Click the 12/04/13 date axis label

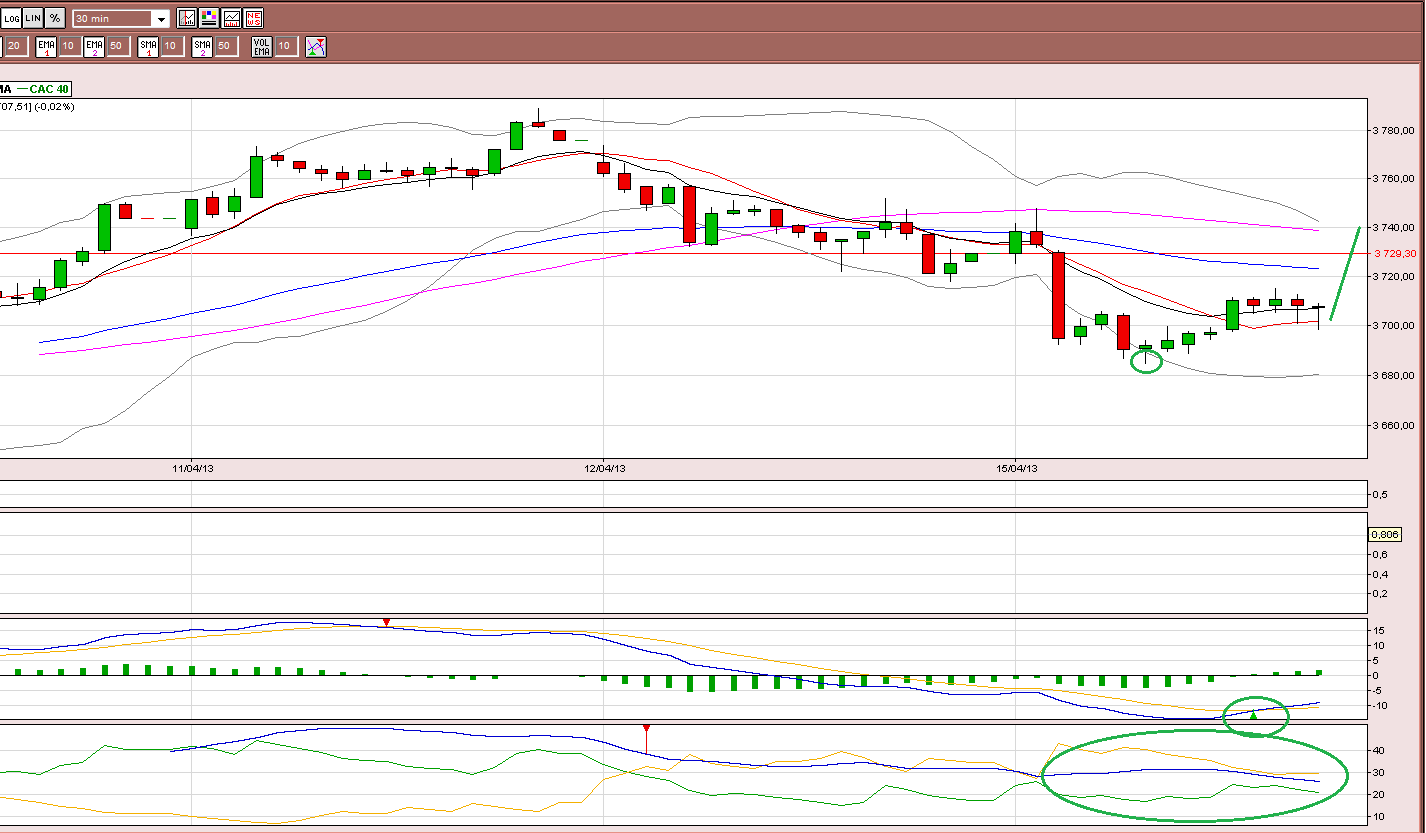[605, 468]
